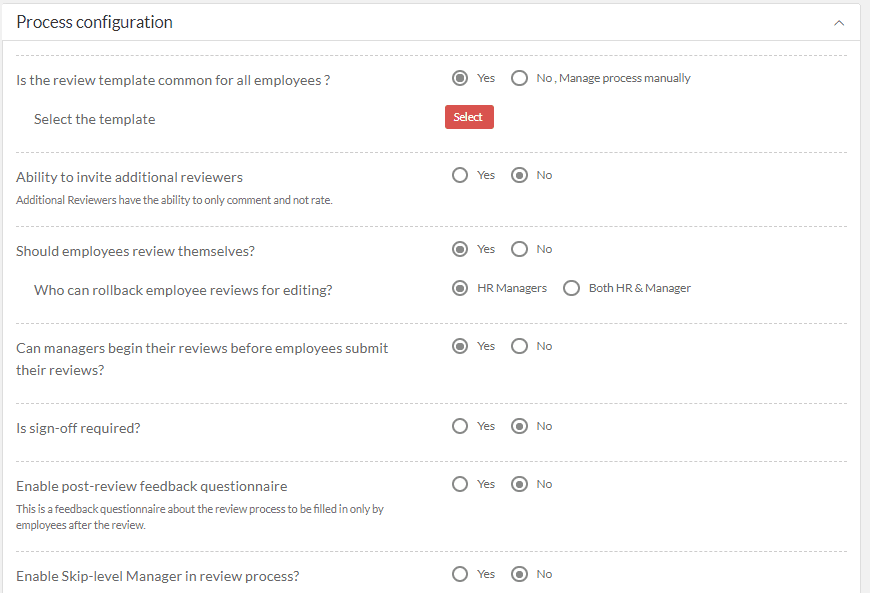Click the red Select template button
The image size is (870, 593).
point(469,117)
